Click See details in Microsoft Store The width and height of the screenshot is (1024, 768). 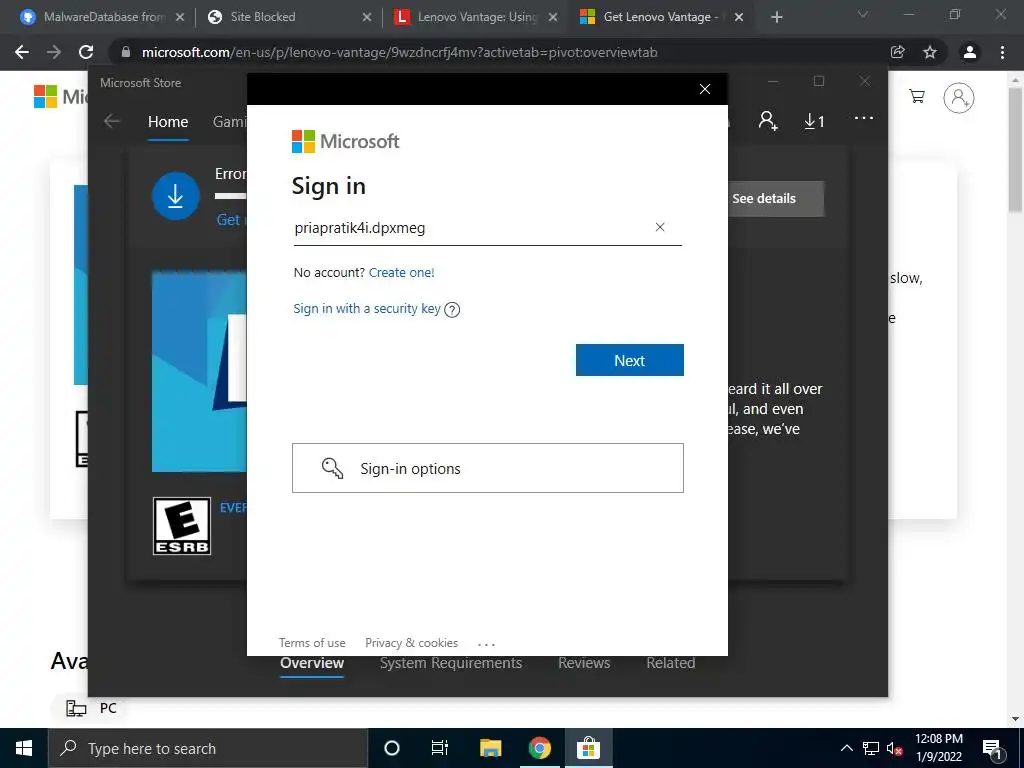[775, 199]
